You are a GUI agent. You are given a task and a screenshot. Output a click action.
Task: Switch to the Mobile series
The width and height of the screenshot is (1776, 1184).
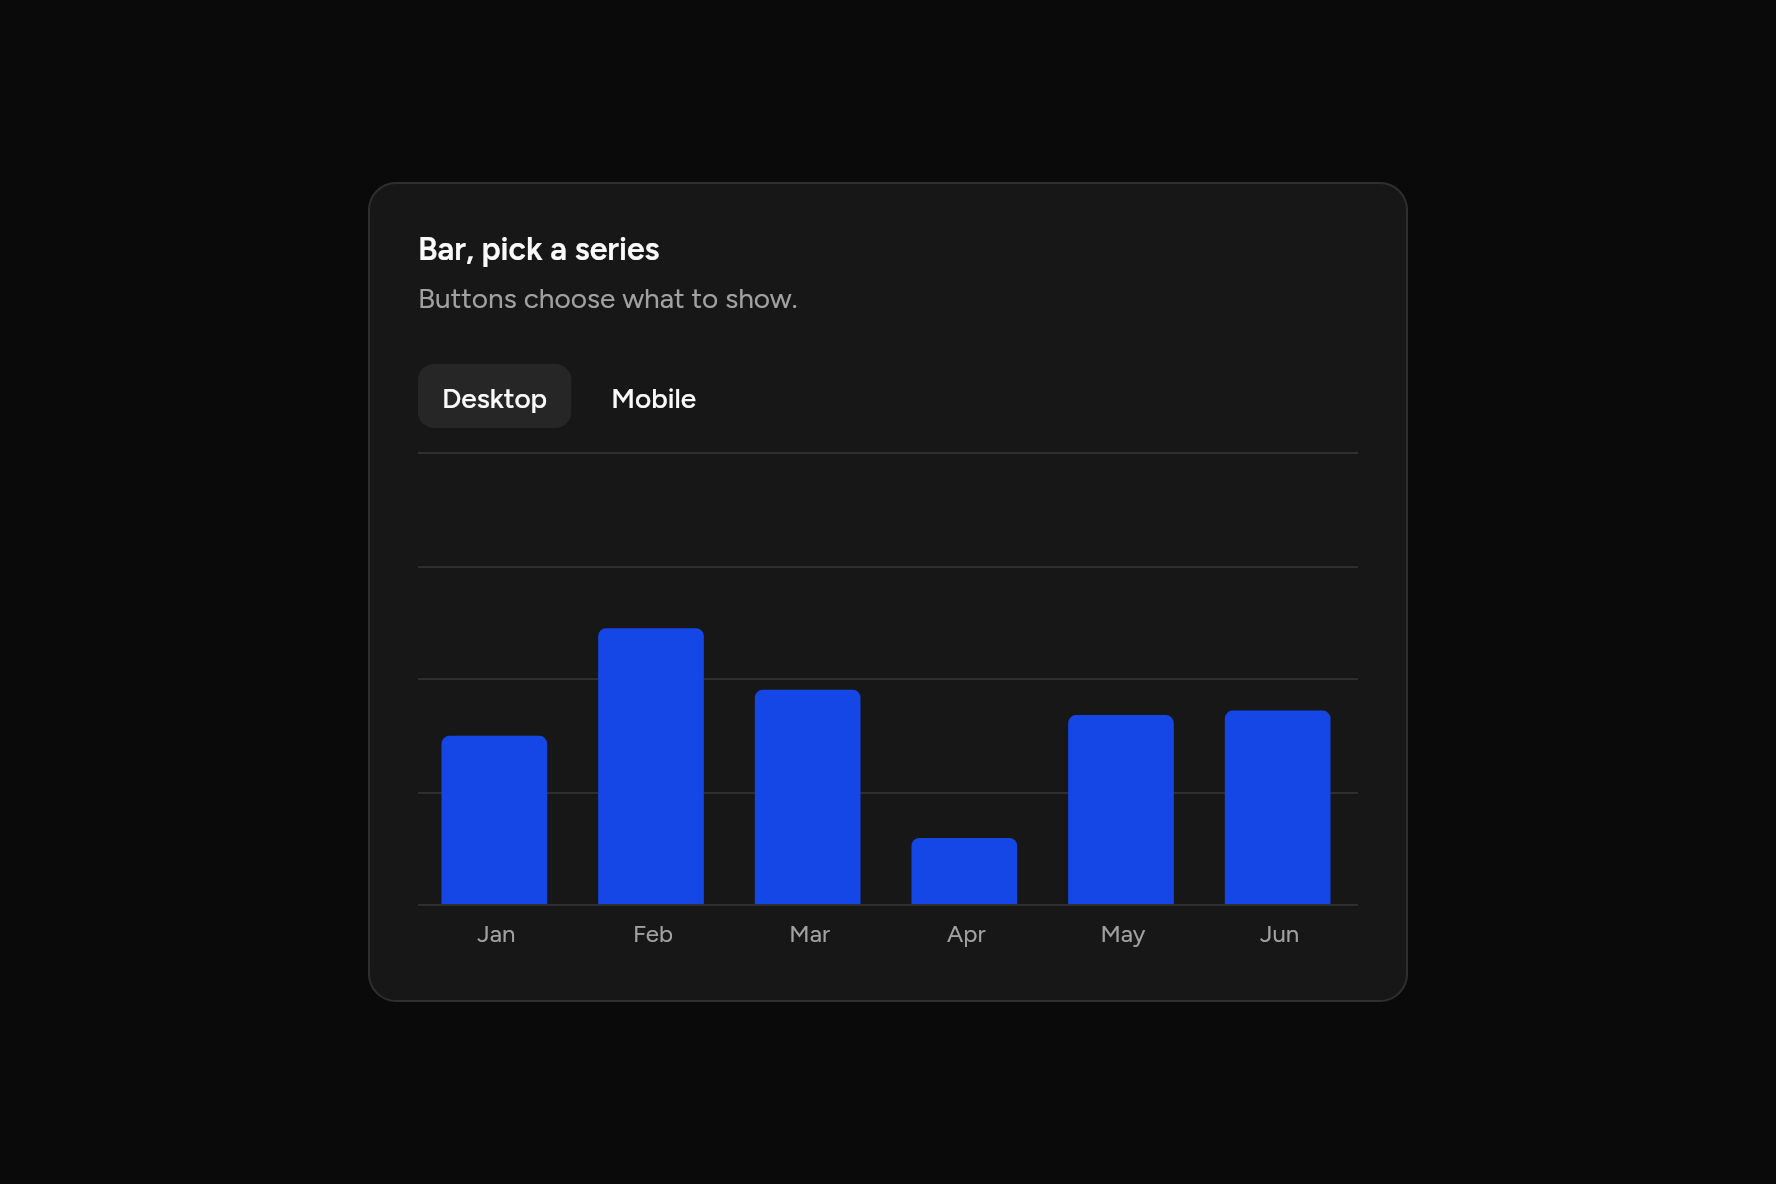pyautogui.click(x=653, y=397)
